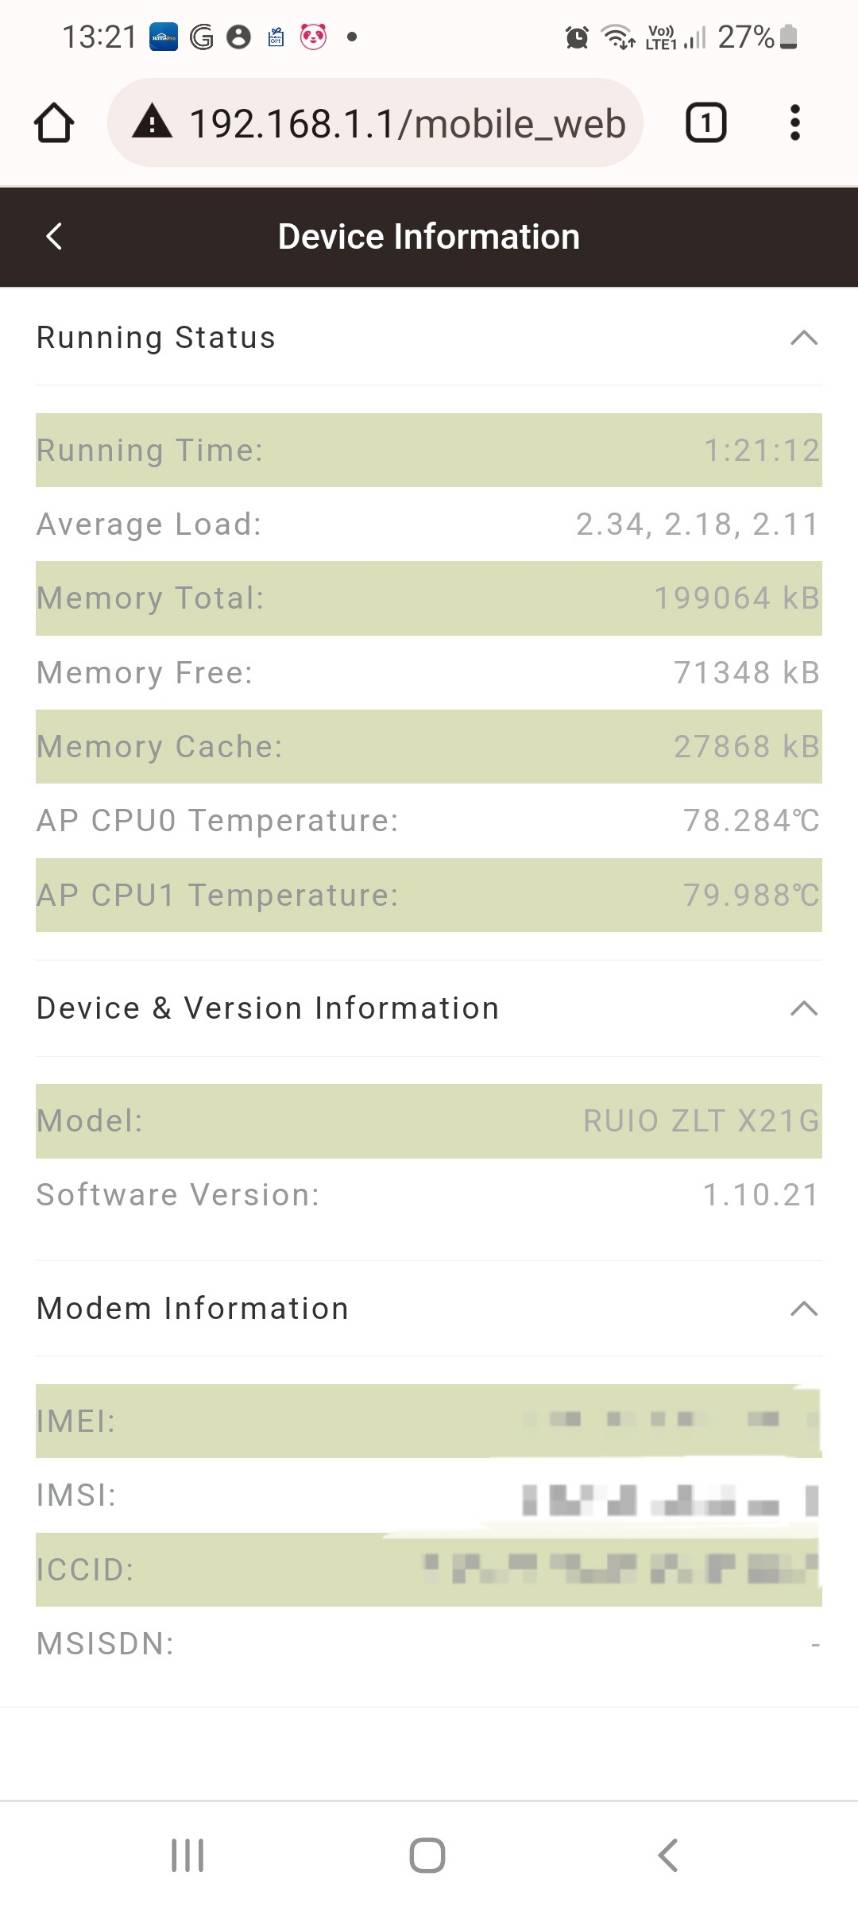Tap the Device & Version Information header
This screenshot has height=1907, width=858.
(268, 1008)
